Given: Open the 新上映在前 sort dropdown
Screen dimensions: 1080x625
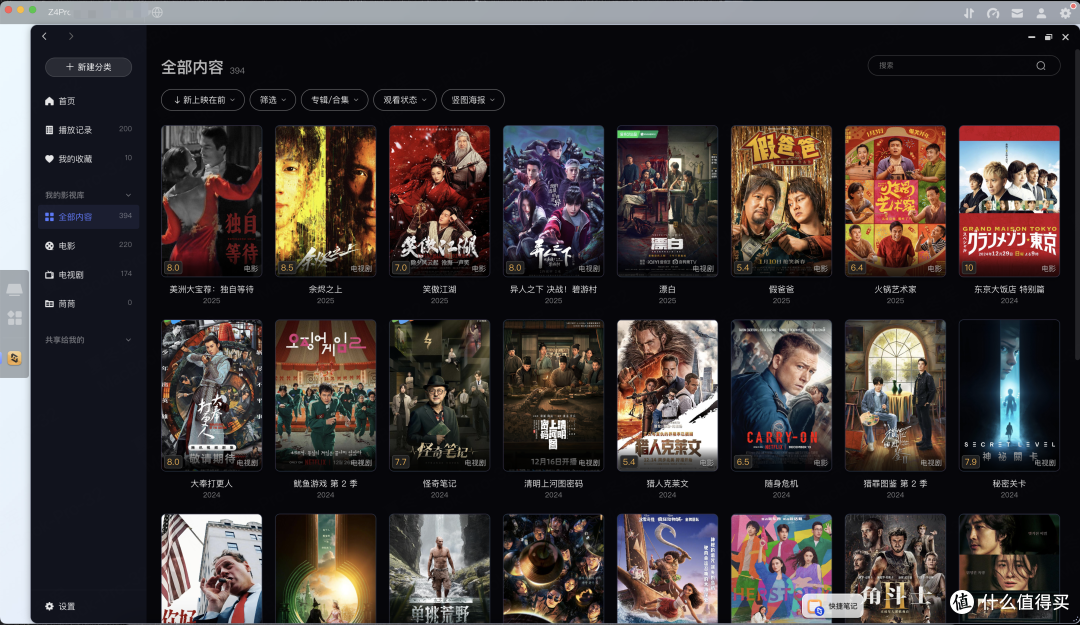Looking at the screenshot, I should point(202,100).
